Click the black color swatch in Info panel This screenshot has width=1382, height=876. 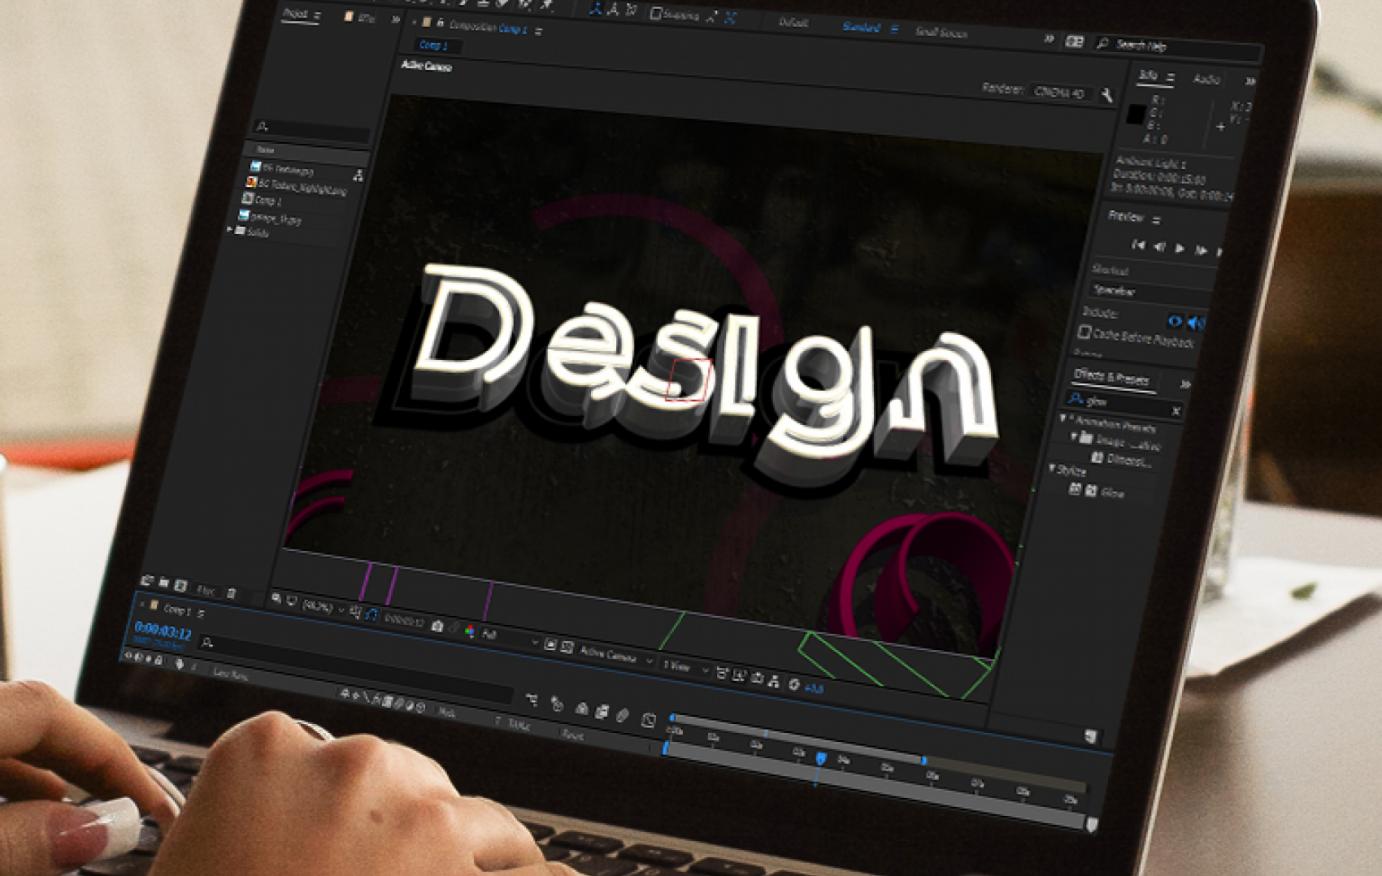tap(1134, 114)
